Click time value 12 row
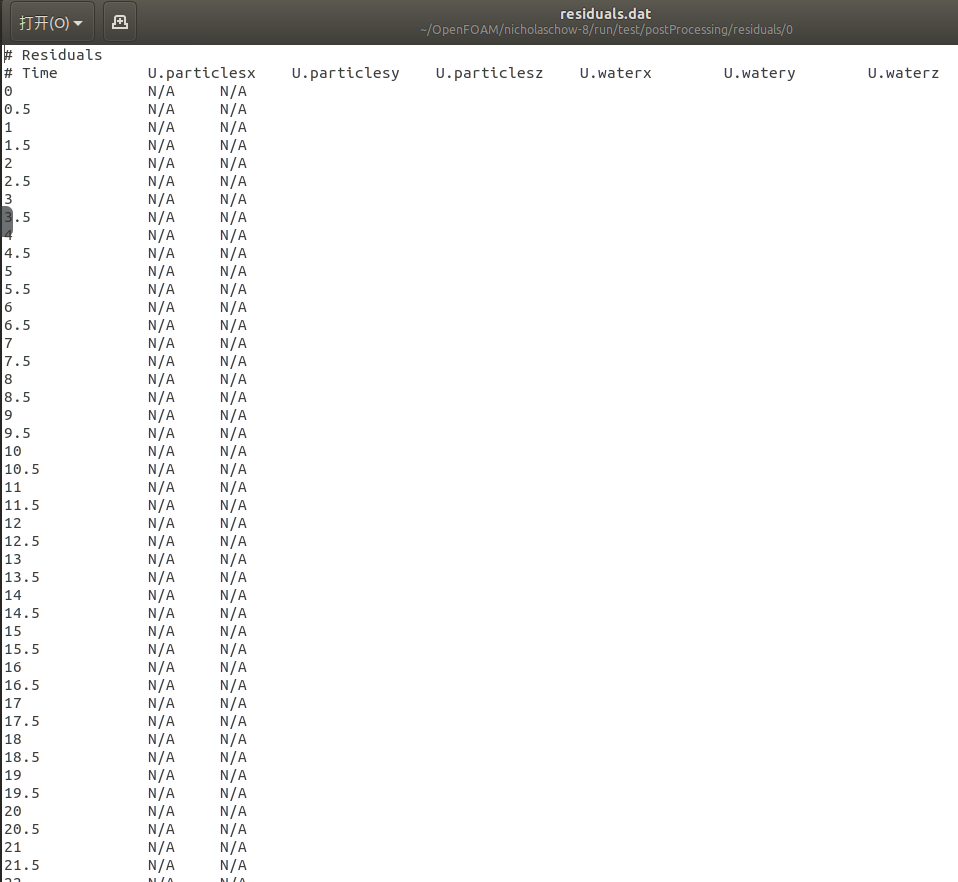Screen dimensions: 958x882 [x=13, y=523]
